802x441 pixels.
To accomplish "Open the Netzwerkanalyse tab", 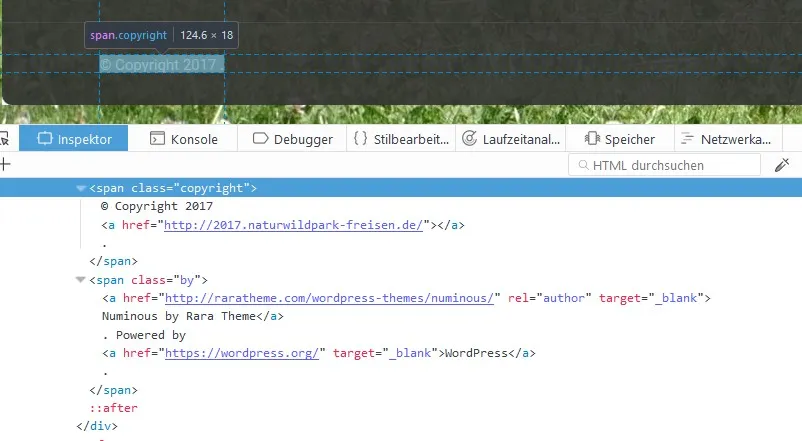I will pos(728,139).
